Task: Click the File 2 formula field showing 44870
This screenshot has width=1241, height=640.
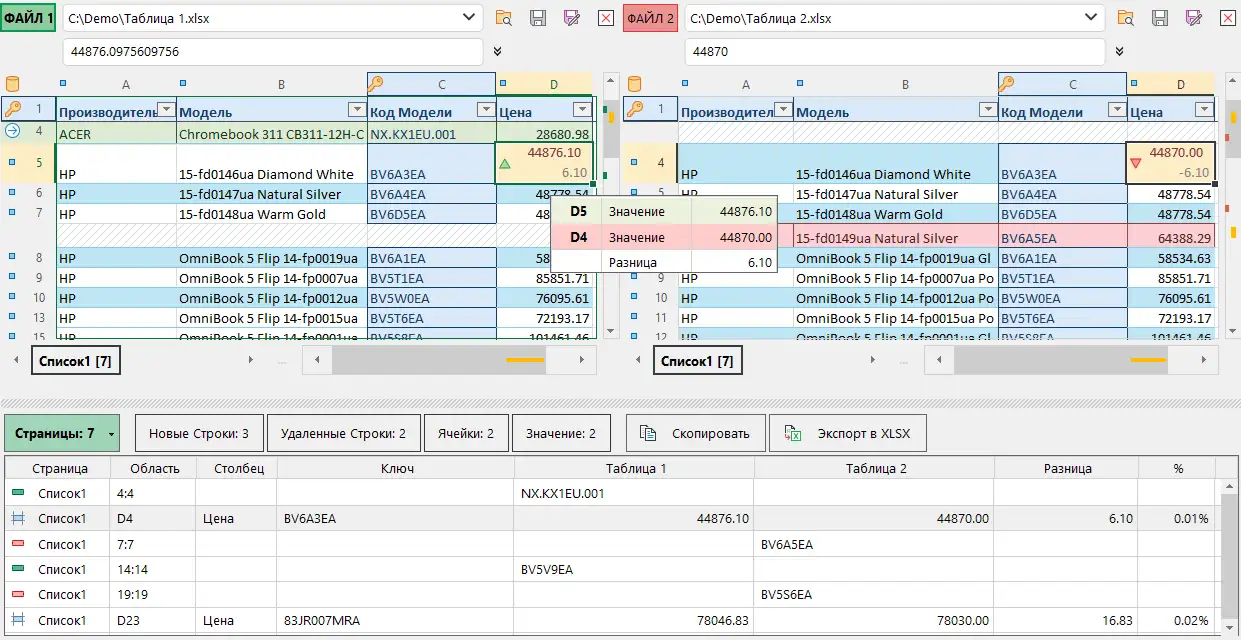Action: 895,51
